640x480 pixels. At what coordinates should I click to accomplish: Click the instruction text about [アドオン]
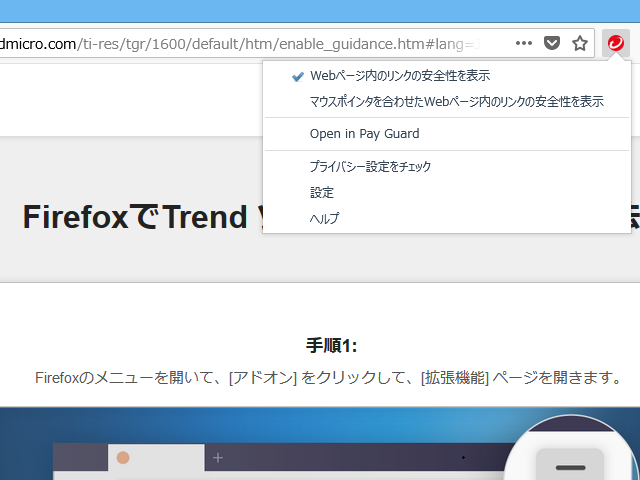coord(328,378)
